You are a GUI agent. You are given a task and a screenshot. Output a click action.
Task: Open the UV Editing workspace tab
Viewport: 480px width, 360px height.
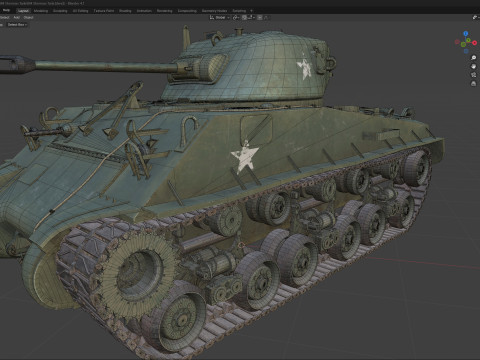coord(80,11)
